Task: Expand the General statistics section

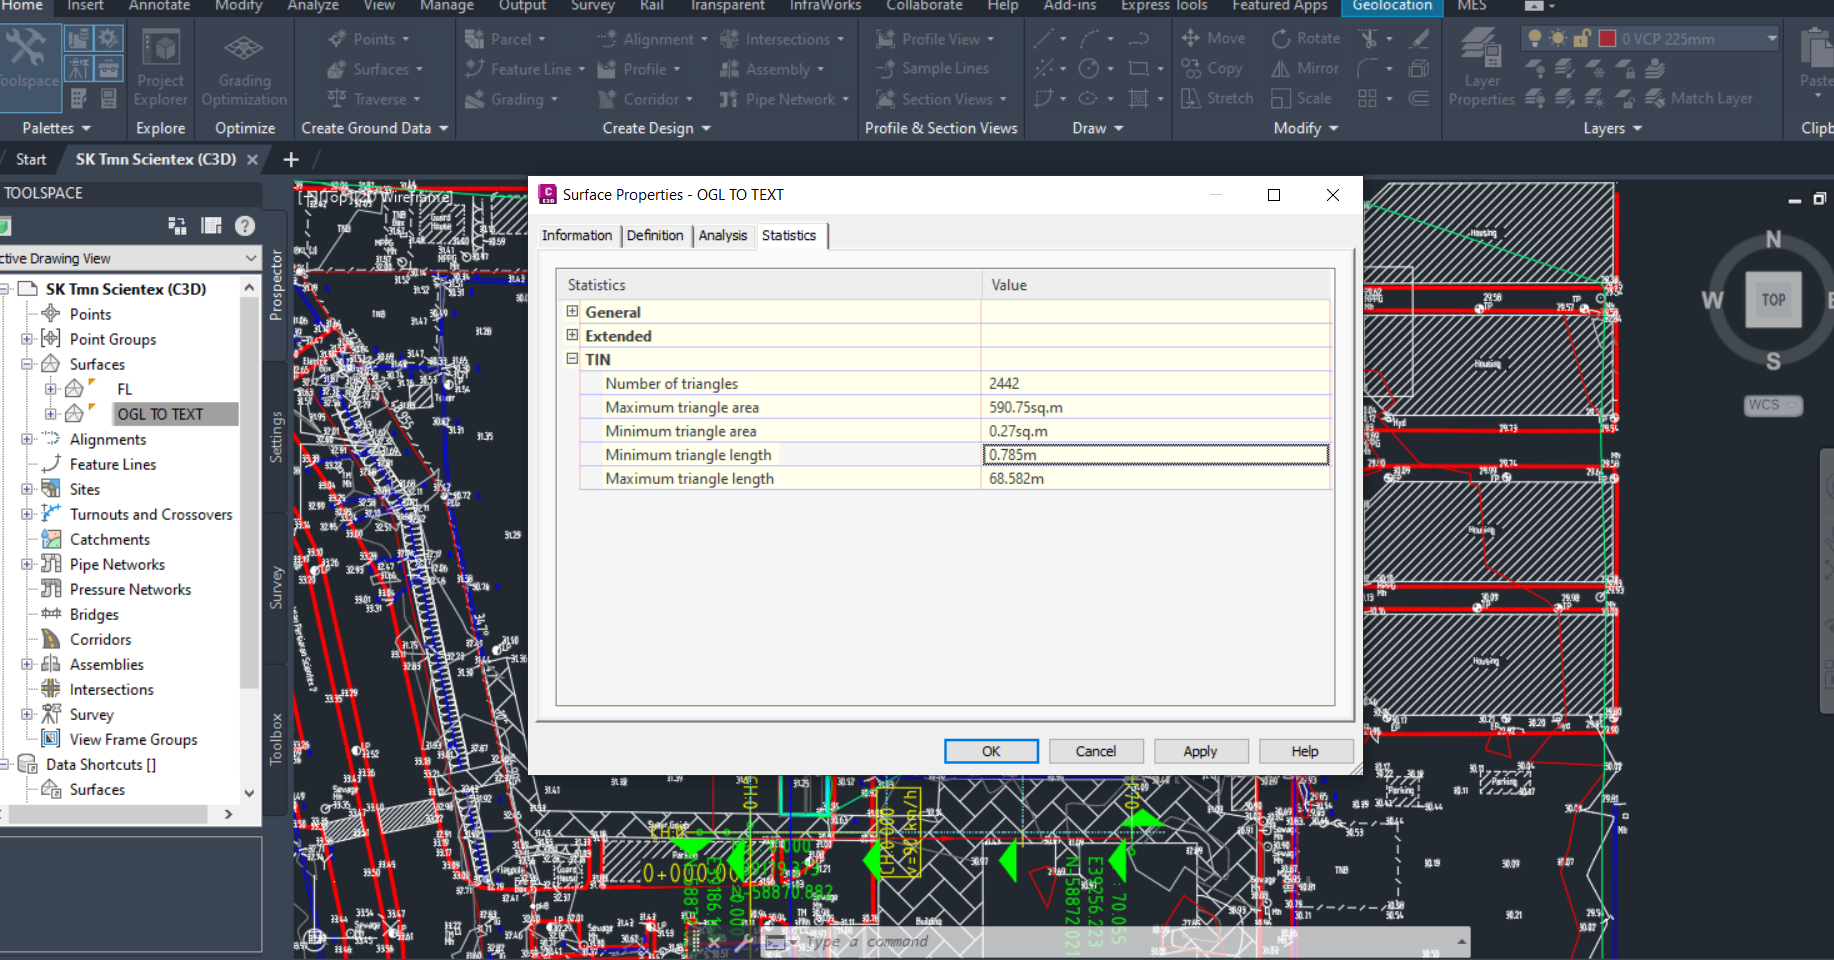Action: [573, 312]
